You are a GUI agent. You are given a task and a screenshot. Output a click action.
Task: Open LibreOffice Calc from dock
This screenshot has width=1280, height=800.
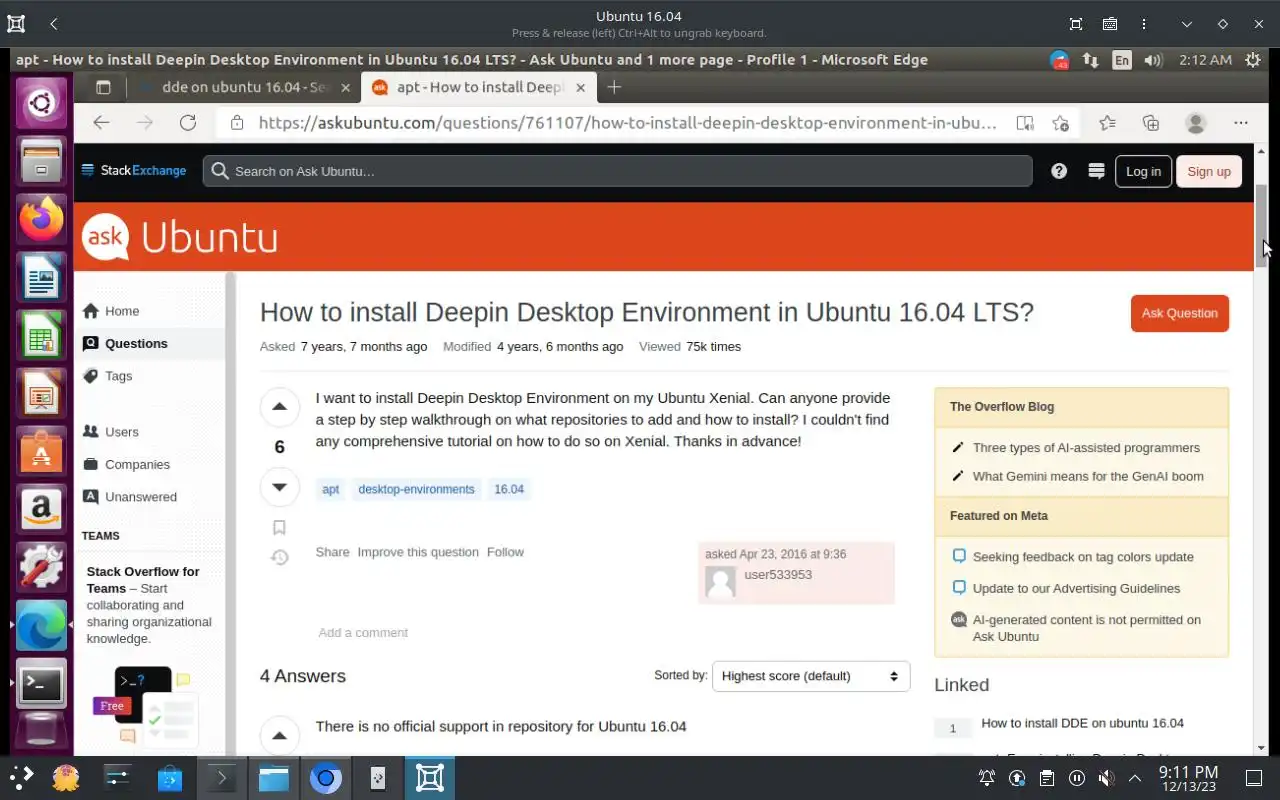tap(41, 335)
